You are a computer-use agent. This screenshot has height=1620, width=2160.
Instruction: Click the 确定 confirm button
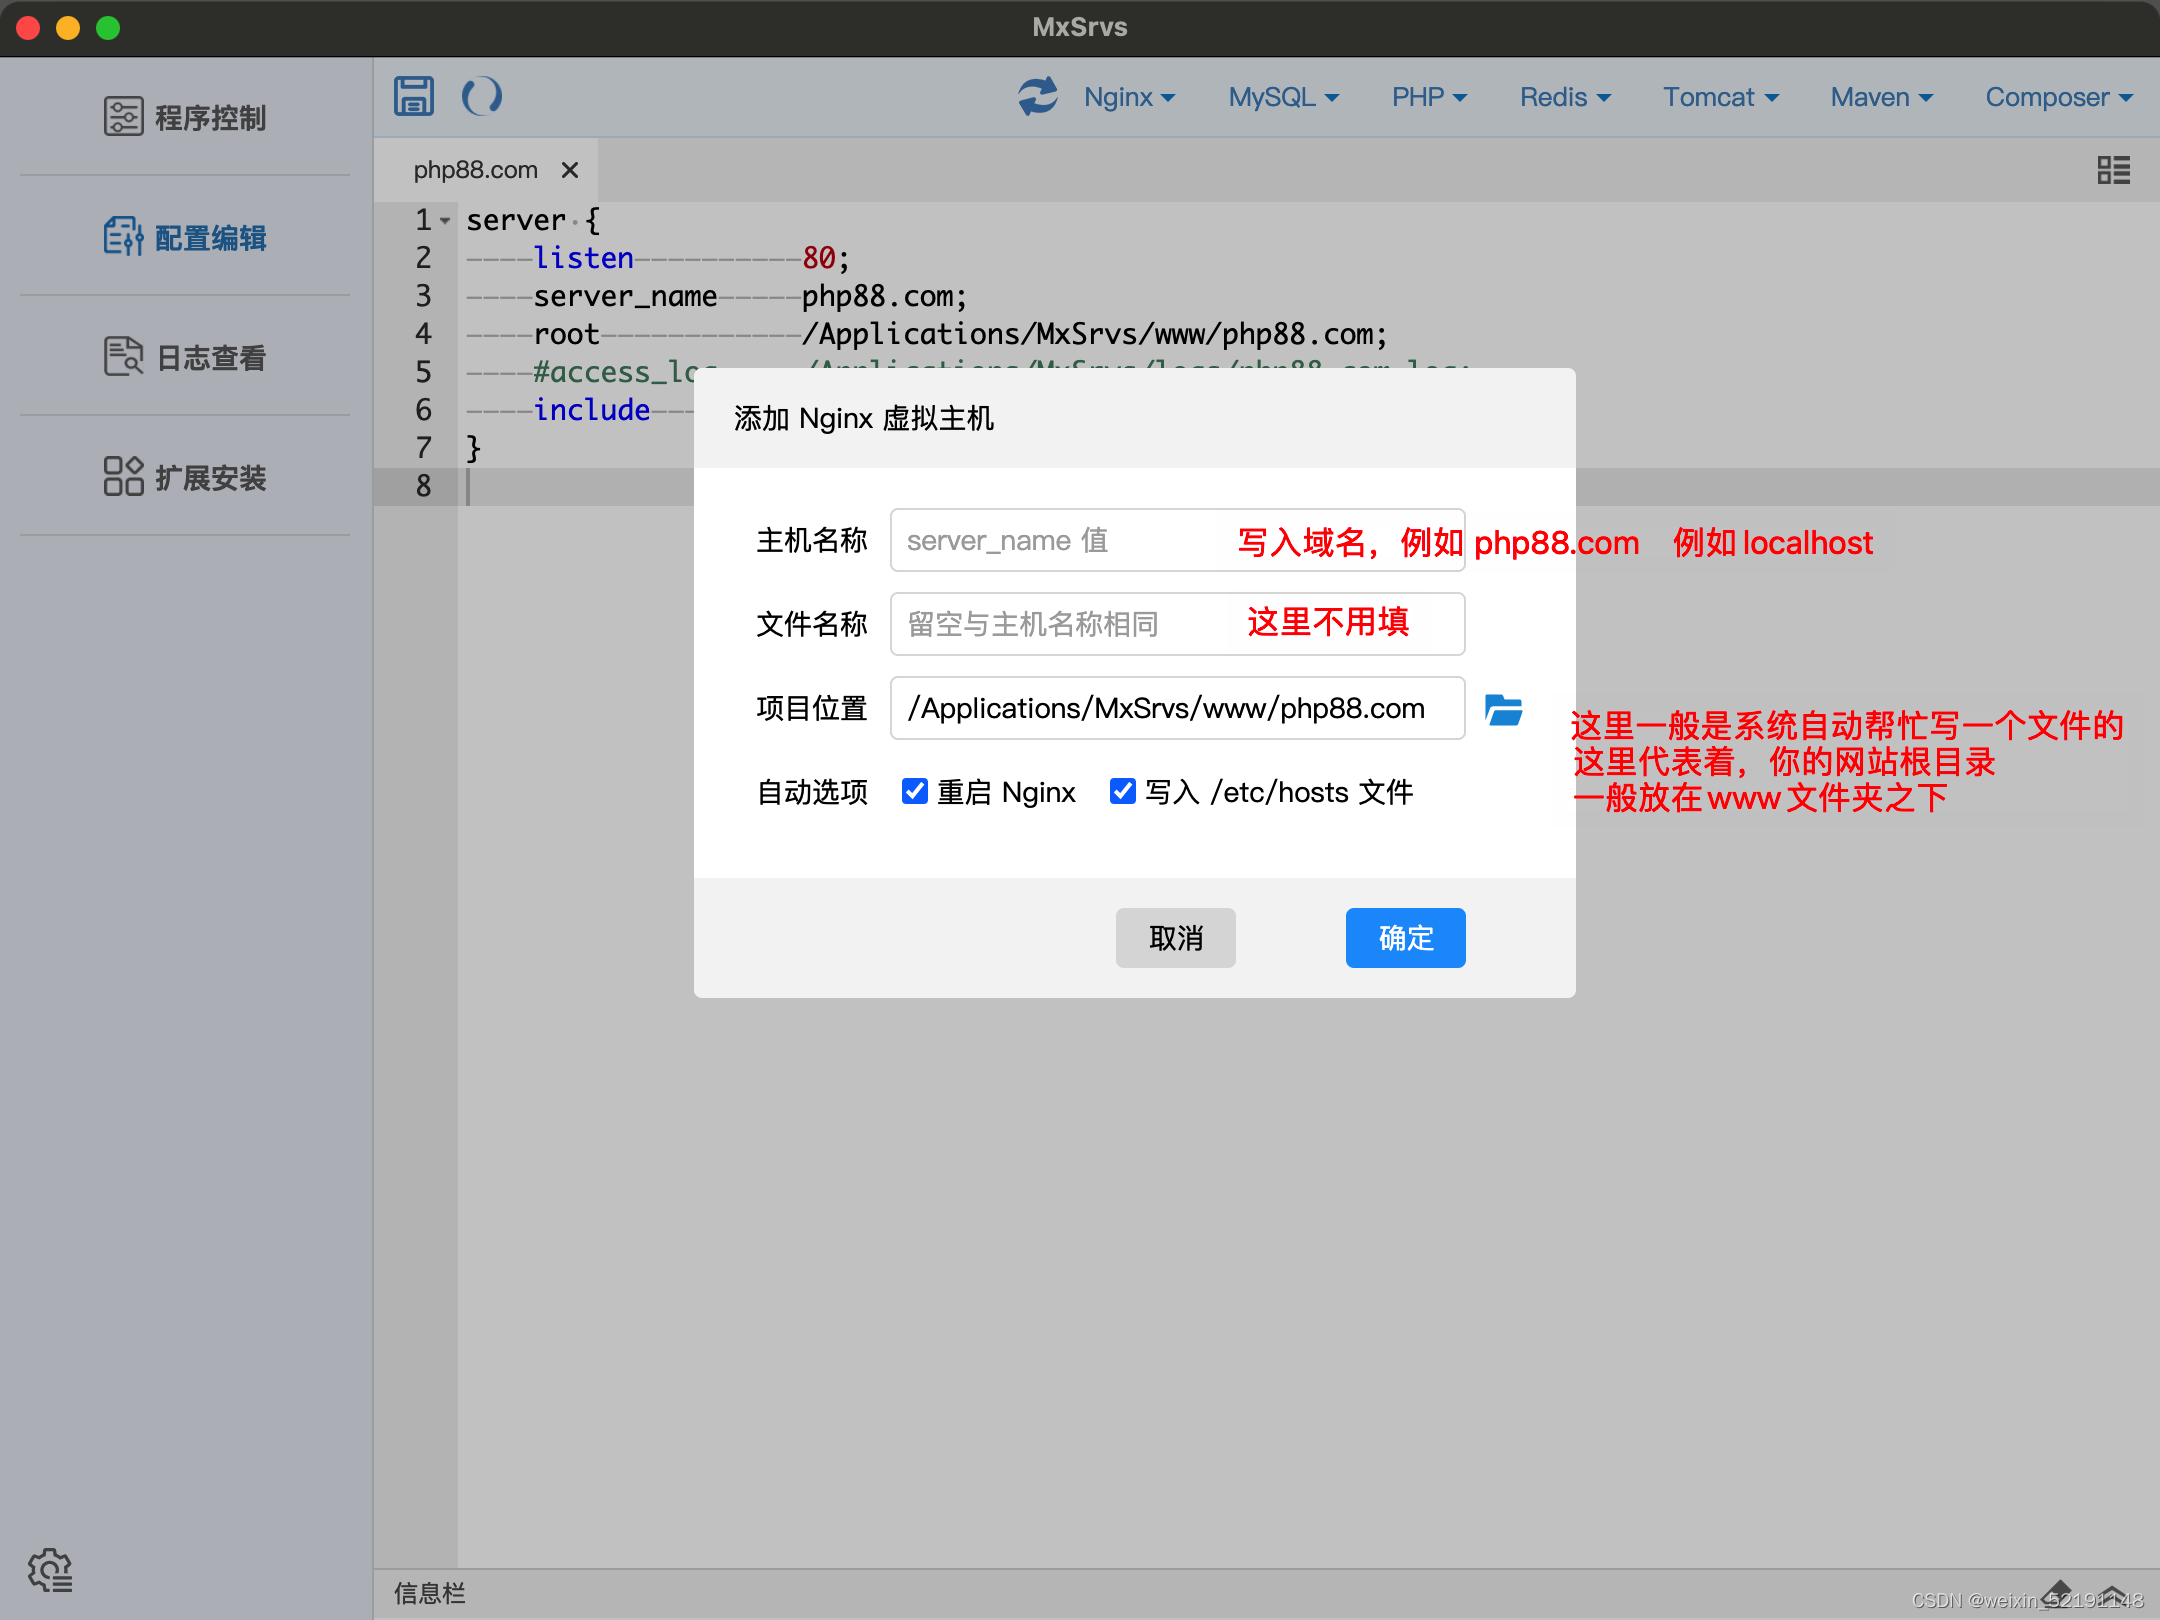click(1405, 937)
